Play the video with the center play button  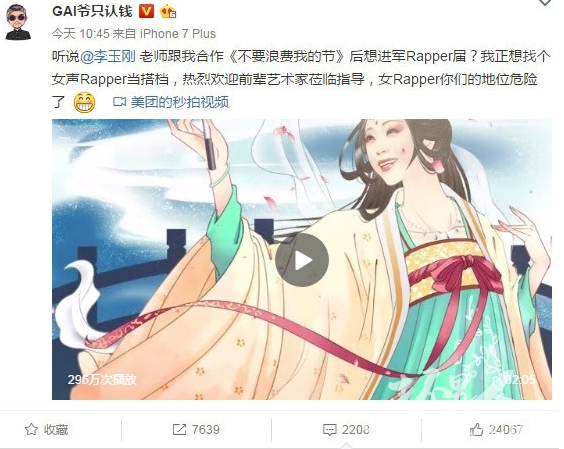302,260
